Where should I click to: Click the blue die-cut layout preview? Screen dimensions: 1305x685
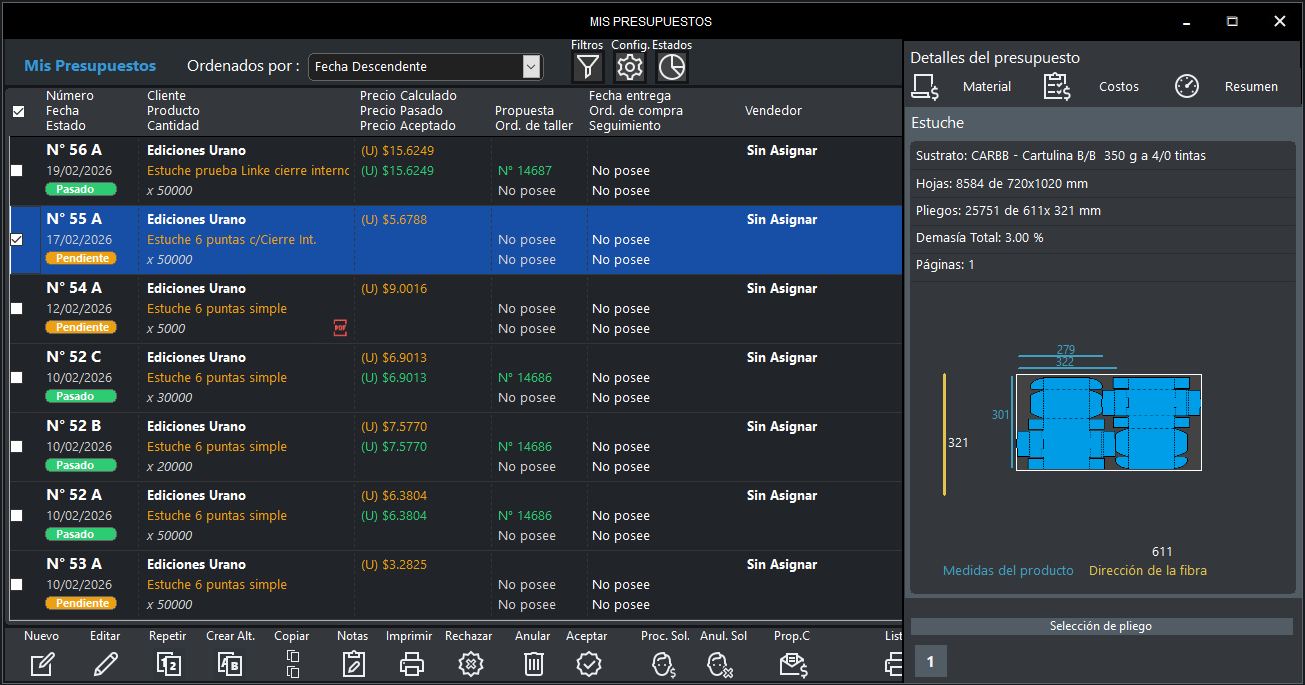coord(1108,422)
